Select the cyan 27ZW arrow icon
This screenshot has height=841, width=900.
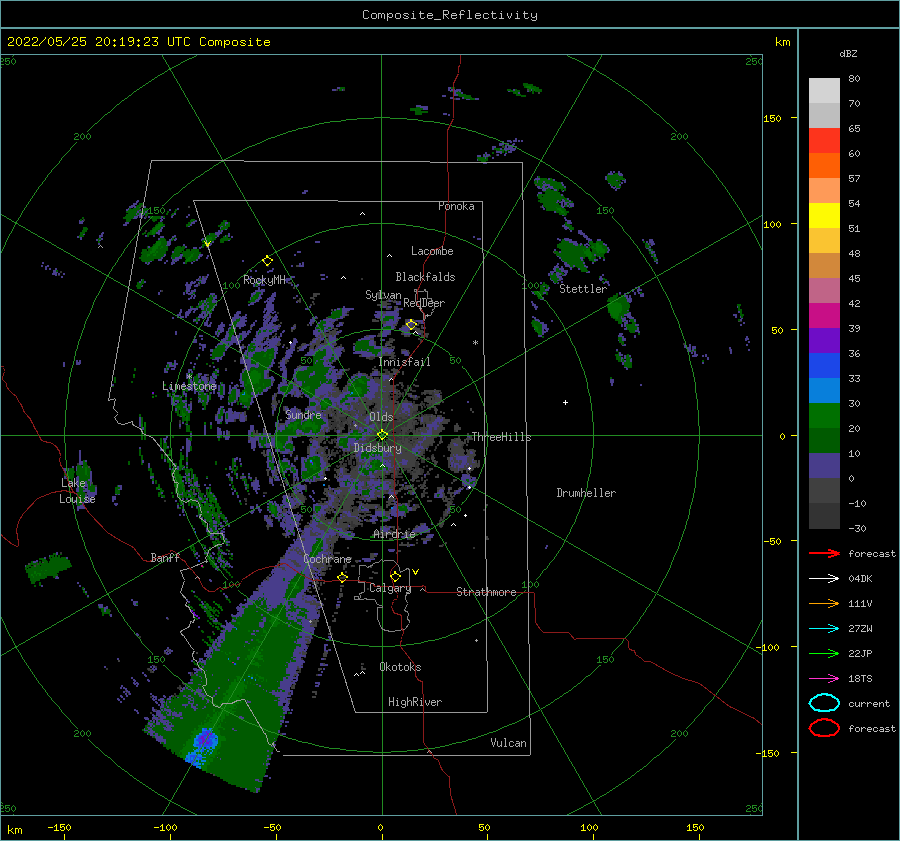coord(824,629)
